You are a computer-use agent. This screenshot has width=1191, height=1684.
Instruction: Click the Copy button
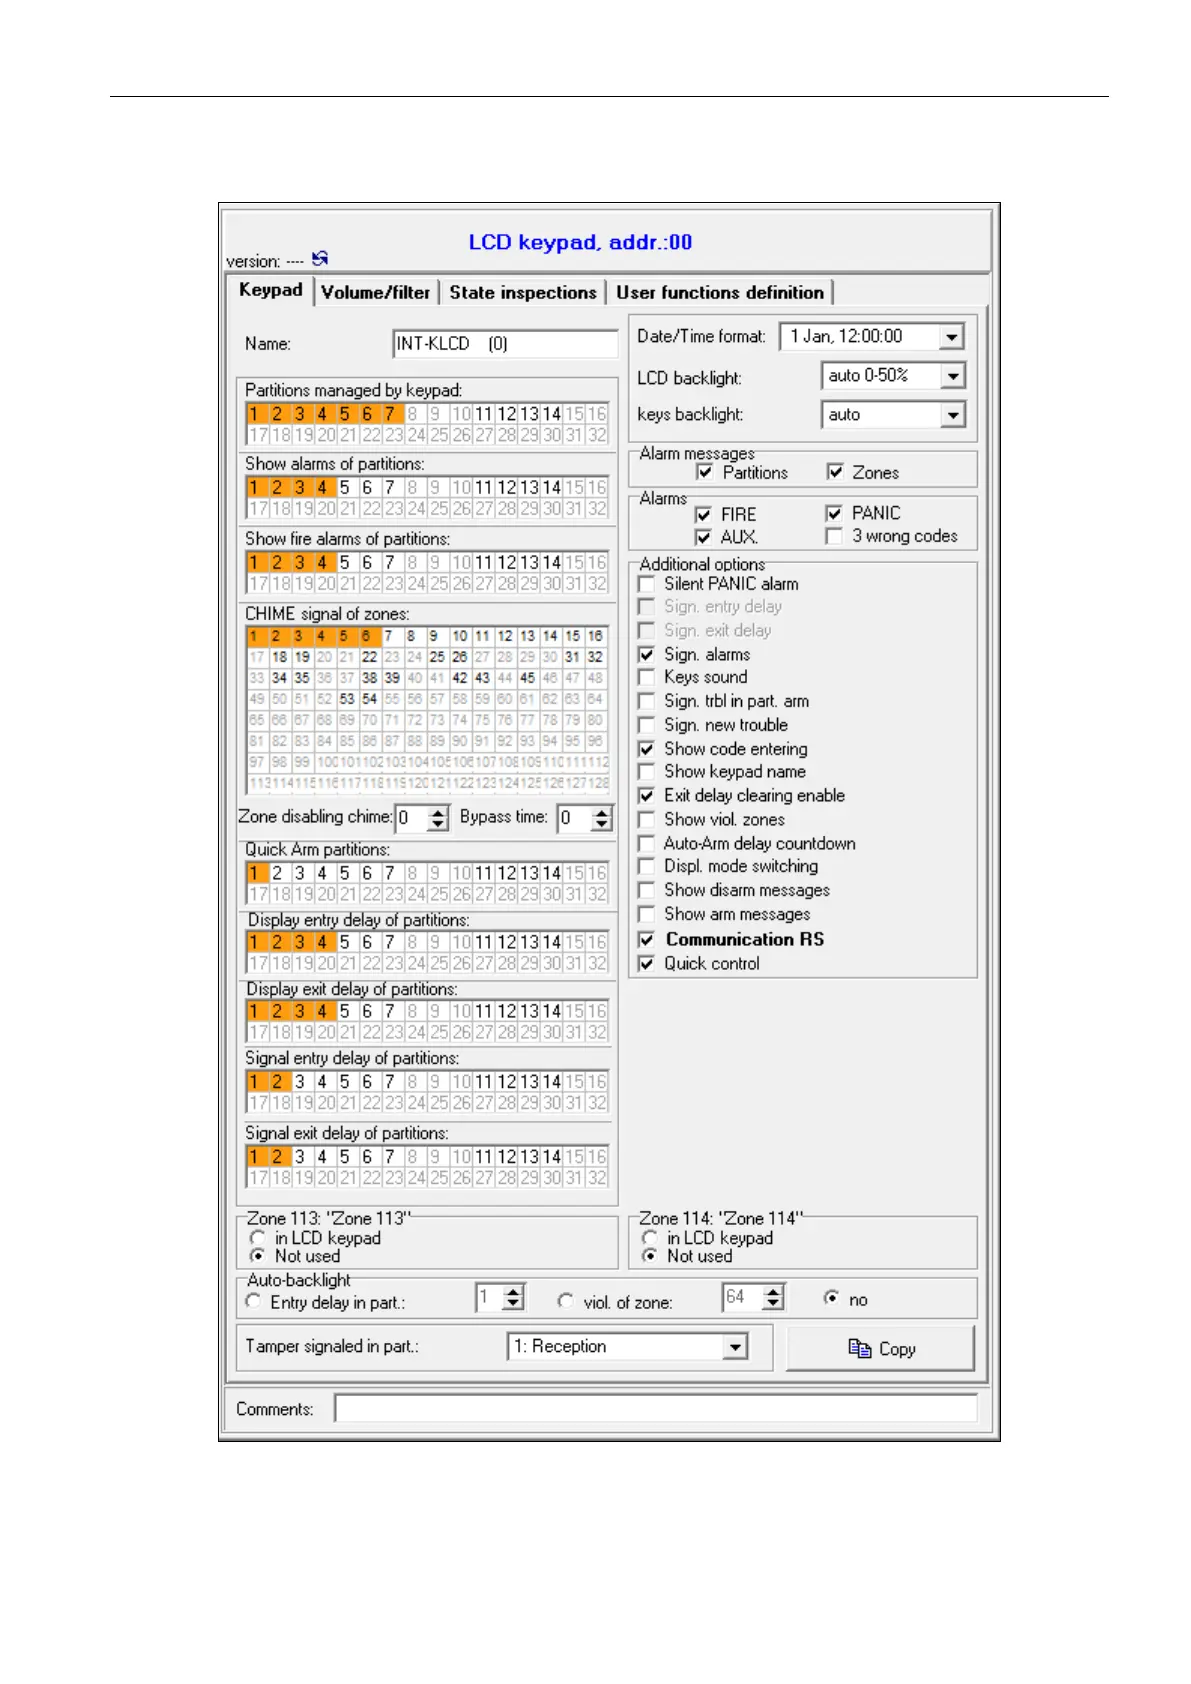tap(880, 1348)
